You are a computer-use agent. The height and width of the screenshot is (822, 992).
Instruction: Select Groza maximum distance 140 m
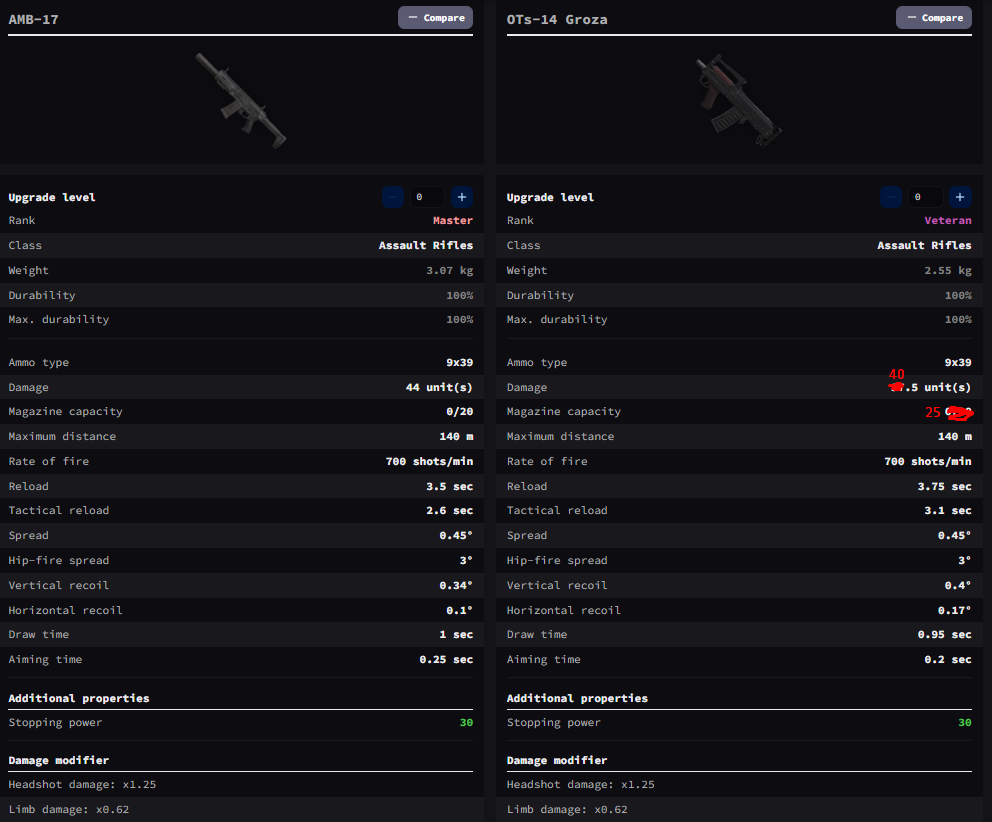955,436
